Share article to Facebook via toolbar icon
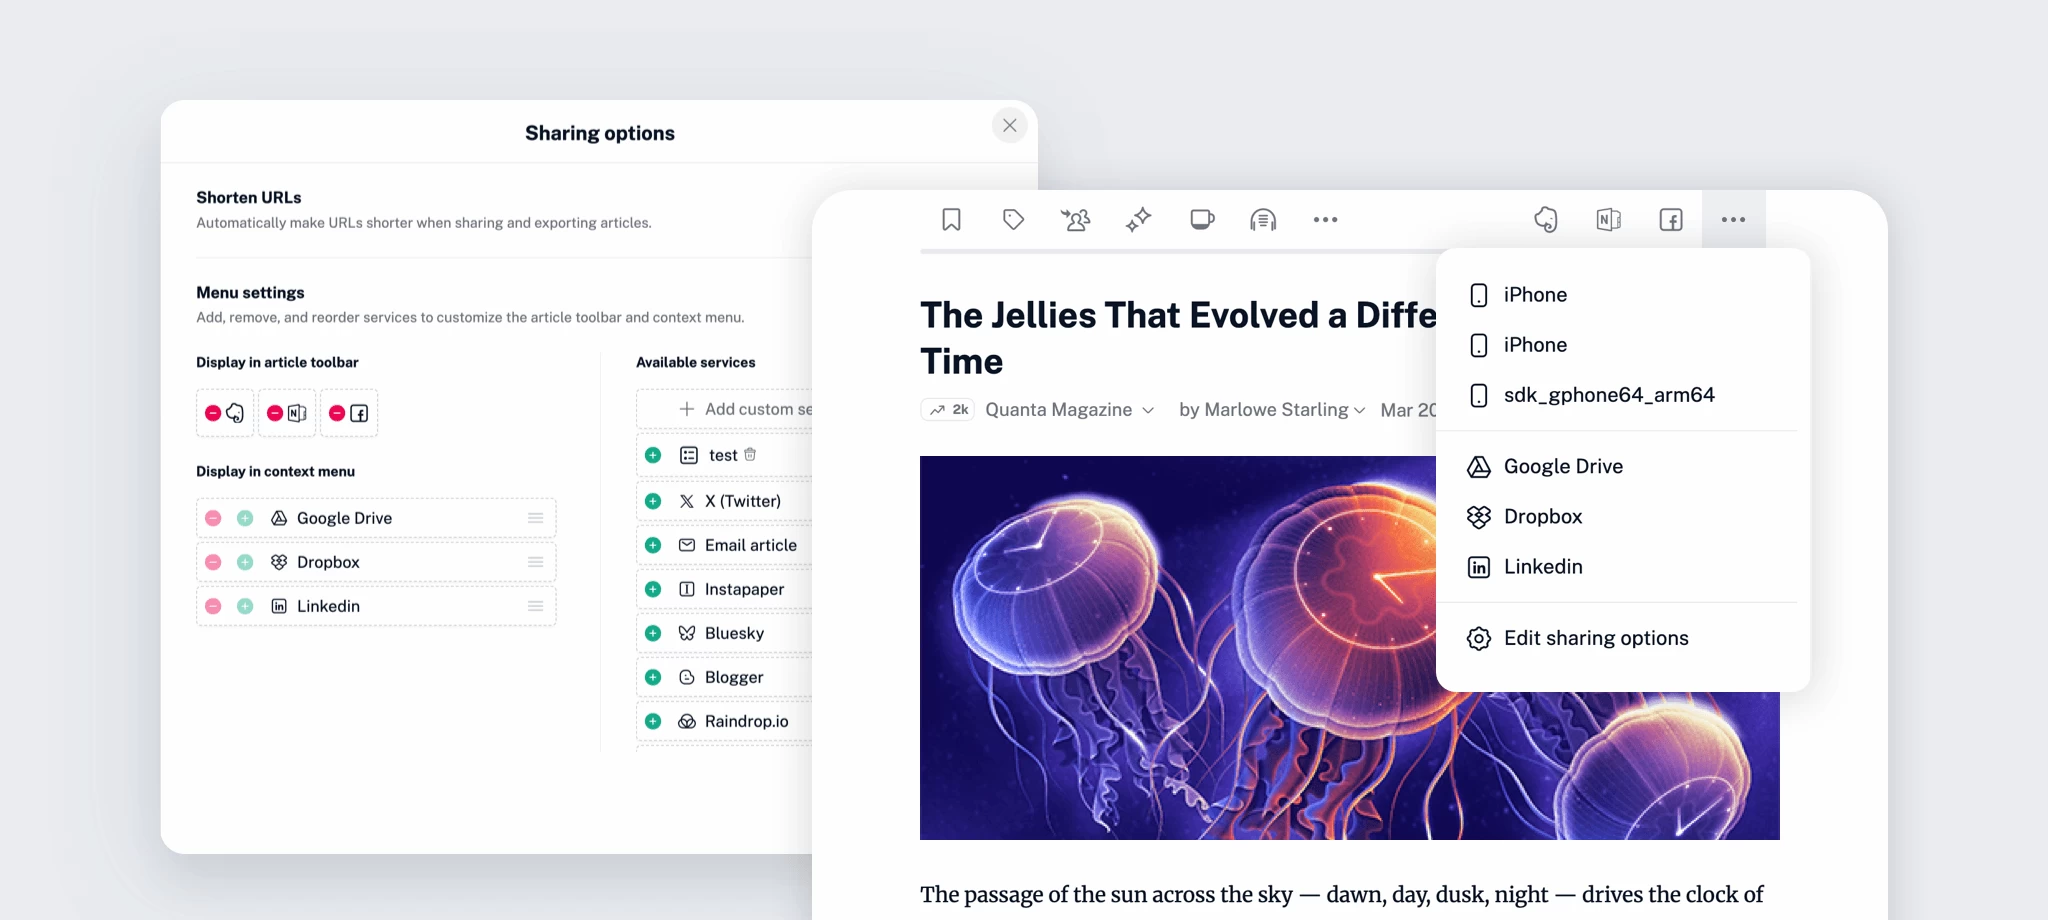 (x=1671, y=220)
